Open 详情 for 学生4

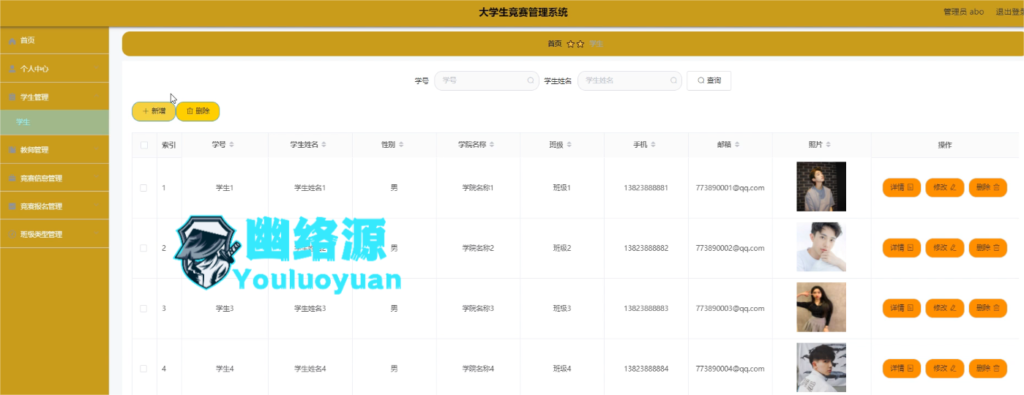[901, 369]
